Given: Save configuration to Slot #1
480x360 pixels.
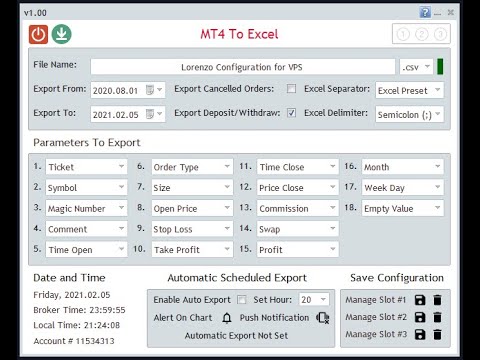Looking at the screenshot, I should tap(420, 300).
